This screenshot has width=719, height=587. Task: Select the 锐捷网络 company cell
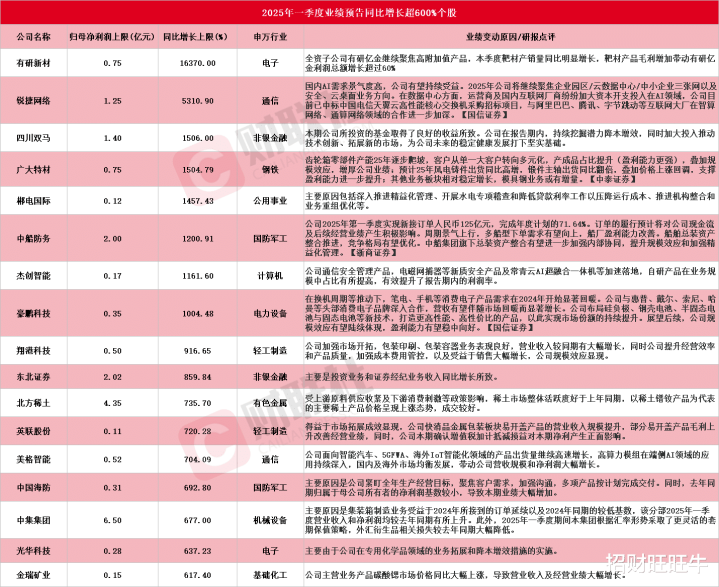[x=33, y=100]
